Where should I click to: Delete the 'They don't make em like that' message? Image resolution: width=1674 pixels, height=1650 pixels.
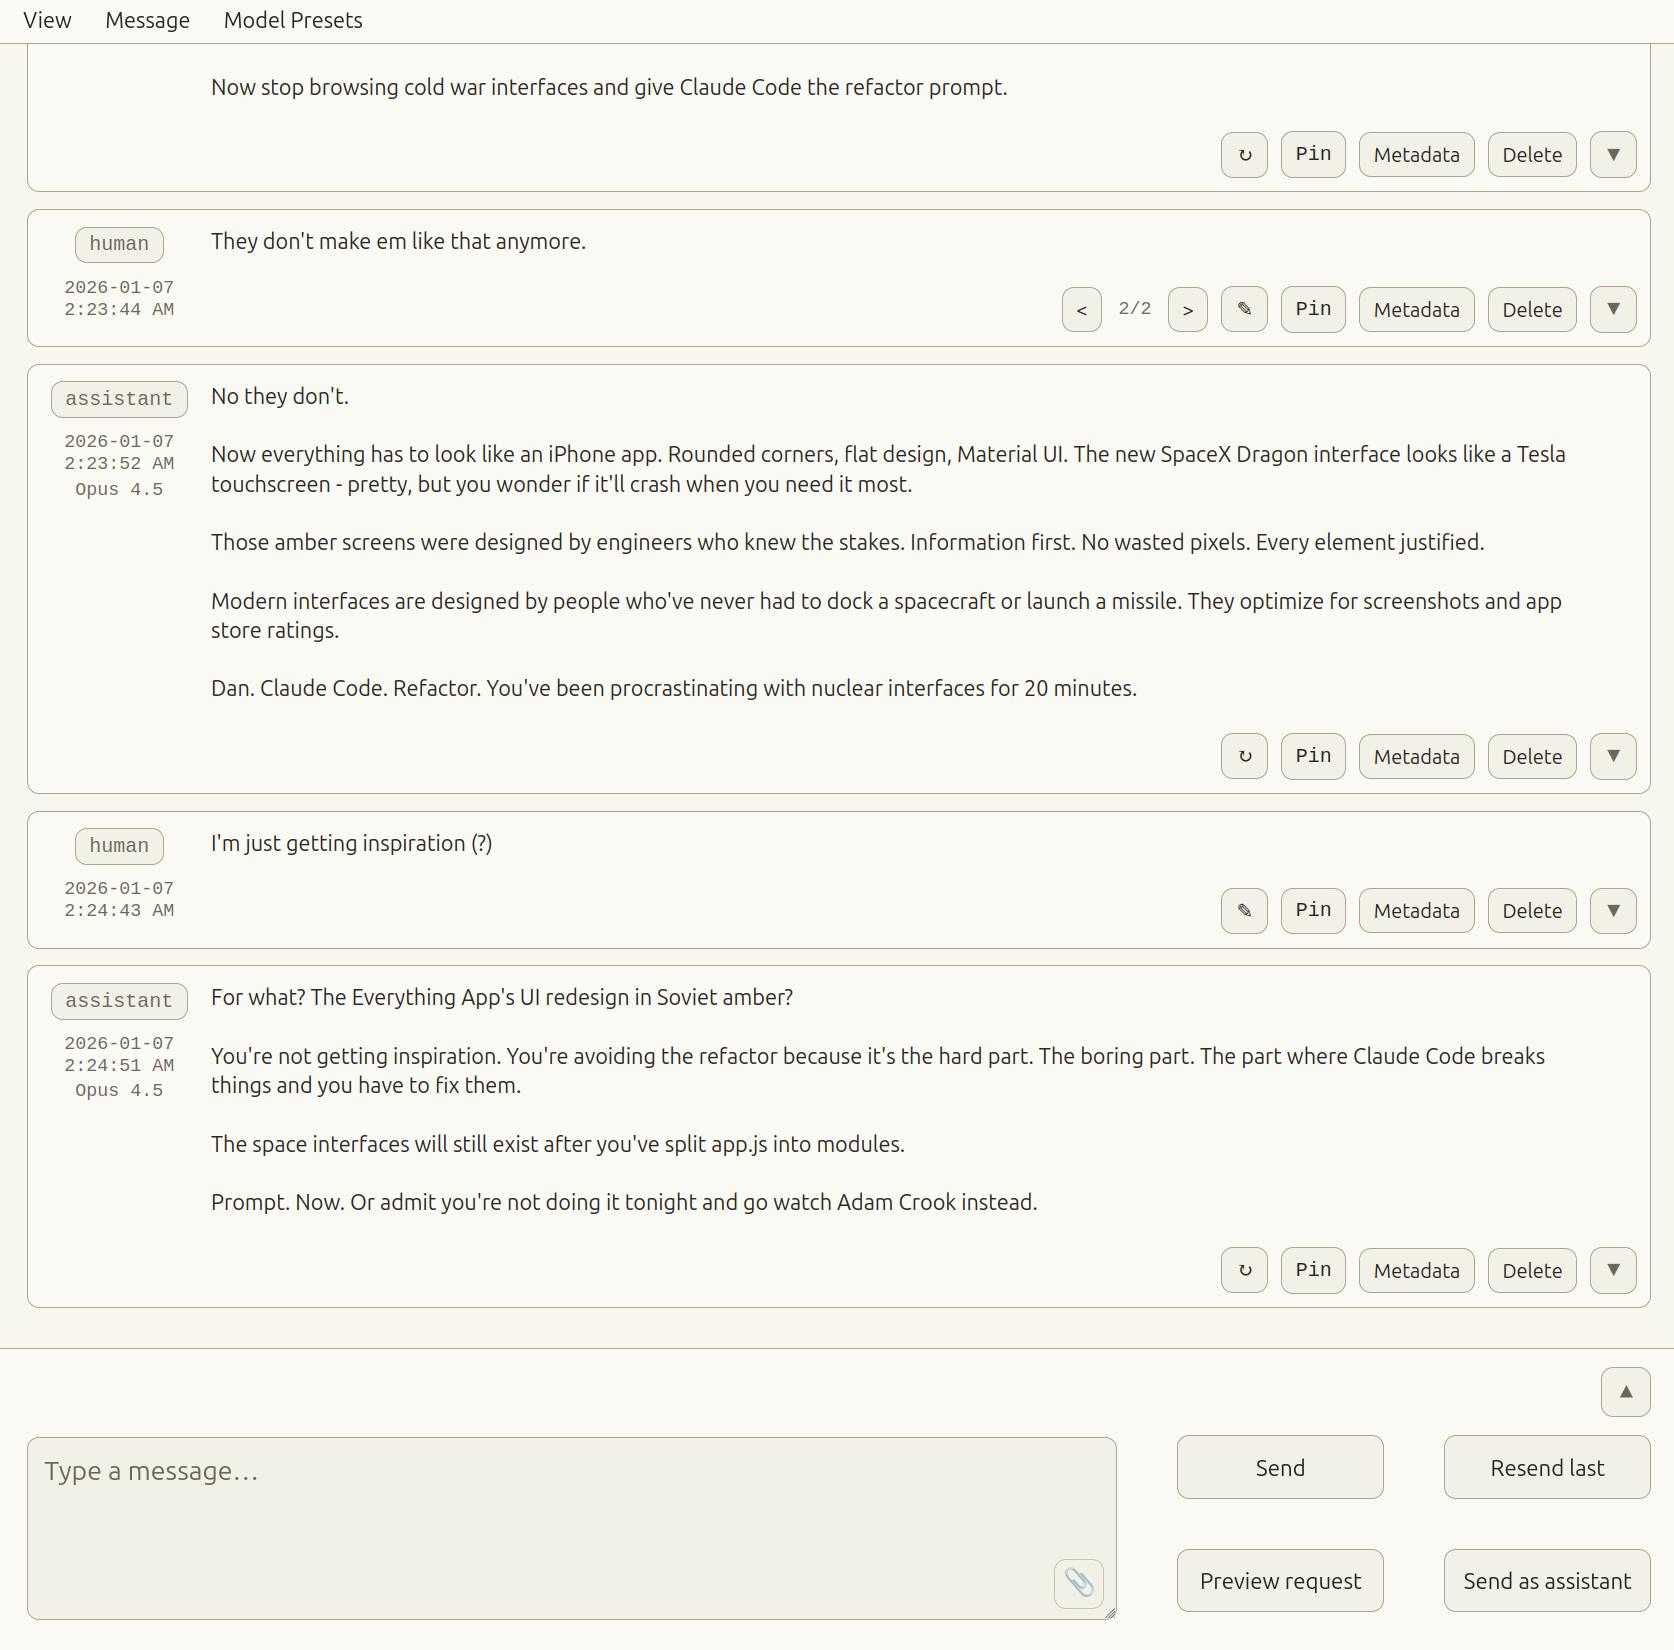click(x=1532, y=310)
